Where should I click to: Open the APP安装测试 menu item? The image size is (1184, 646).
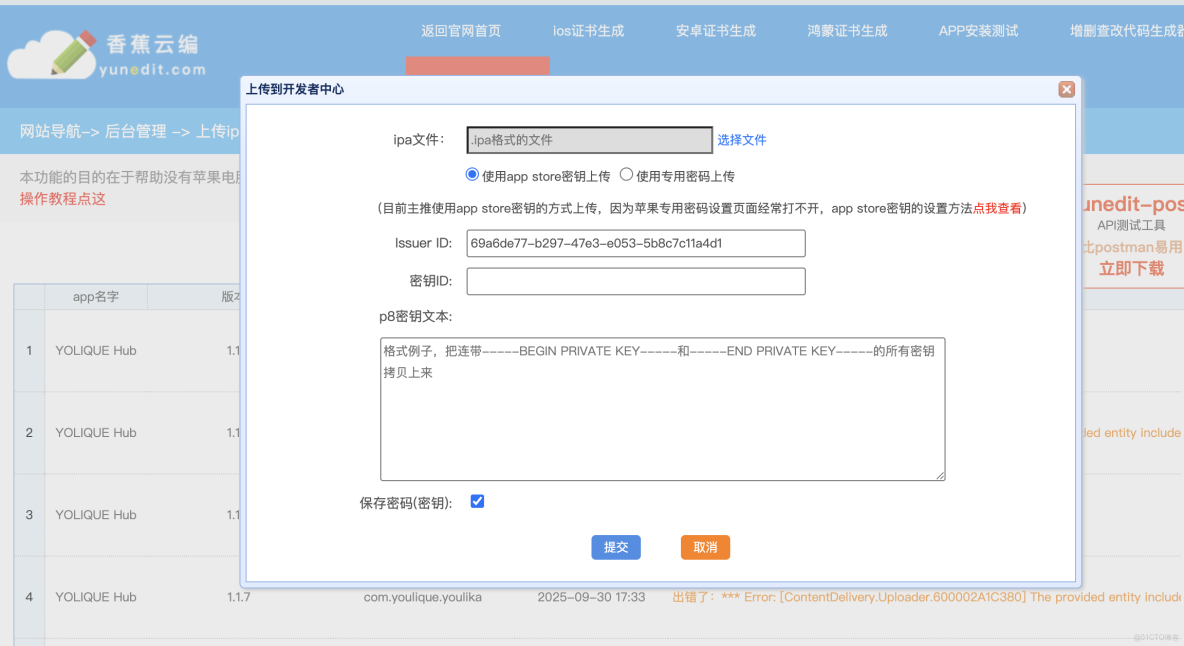(x=977, y=30)
